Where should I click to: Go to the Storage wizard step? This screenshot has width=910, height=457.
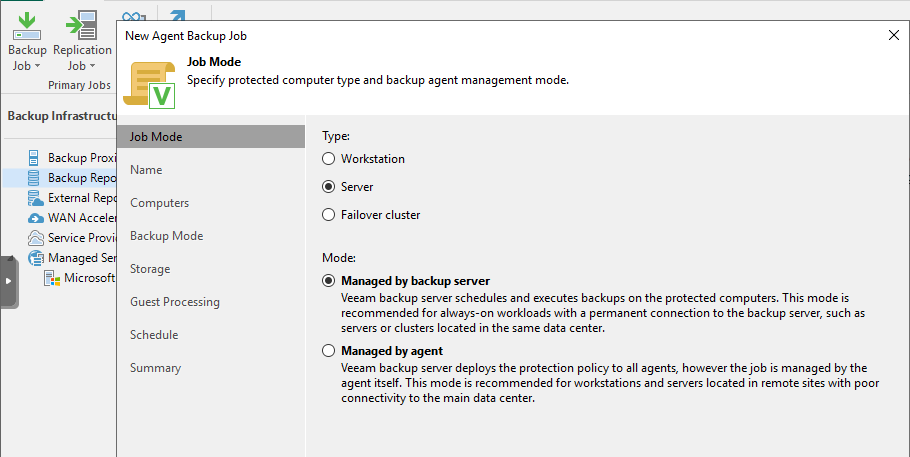tap(150, 269)
